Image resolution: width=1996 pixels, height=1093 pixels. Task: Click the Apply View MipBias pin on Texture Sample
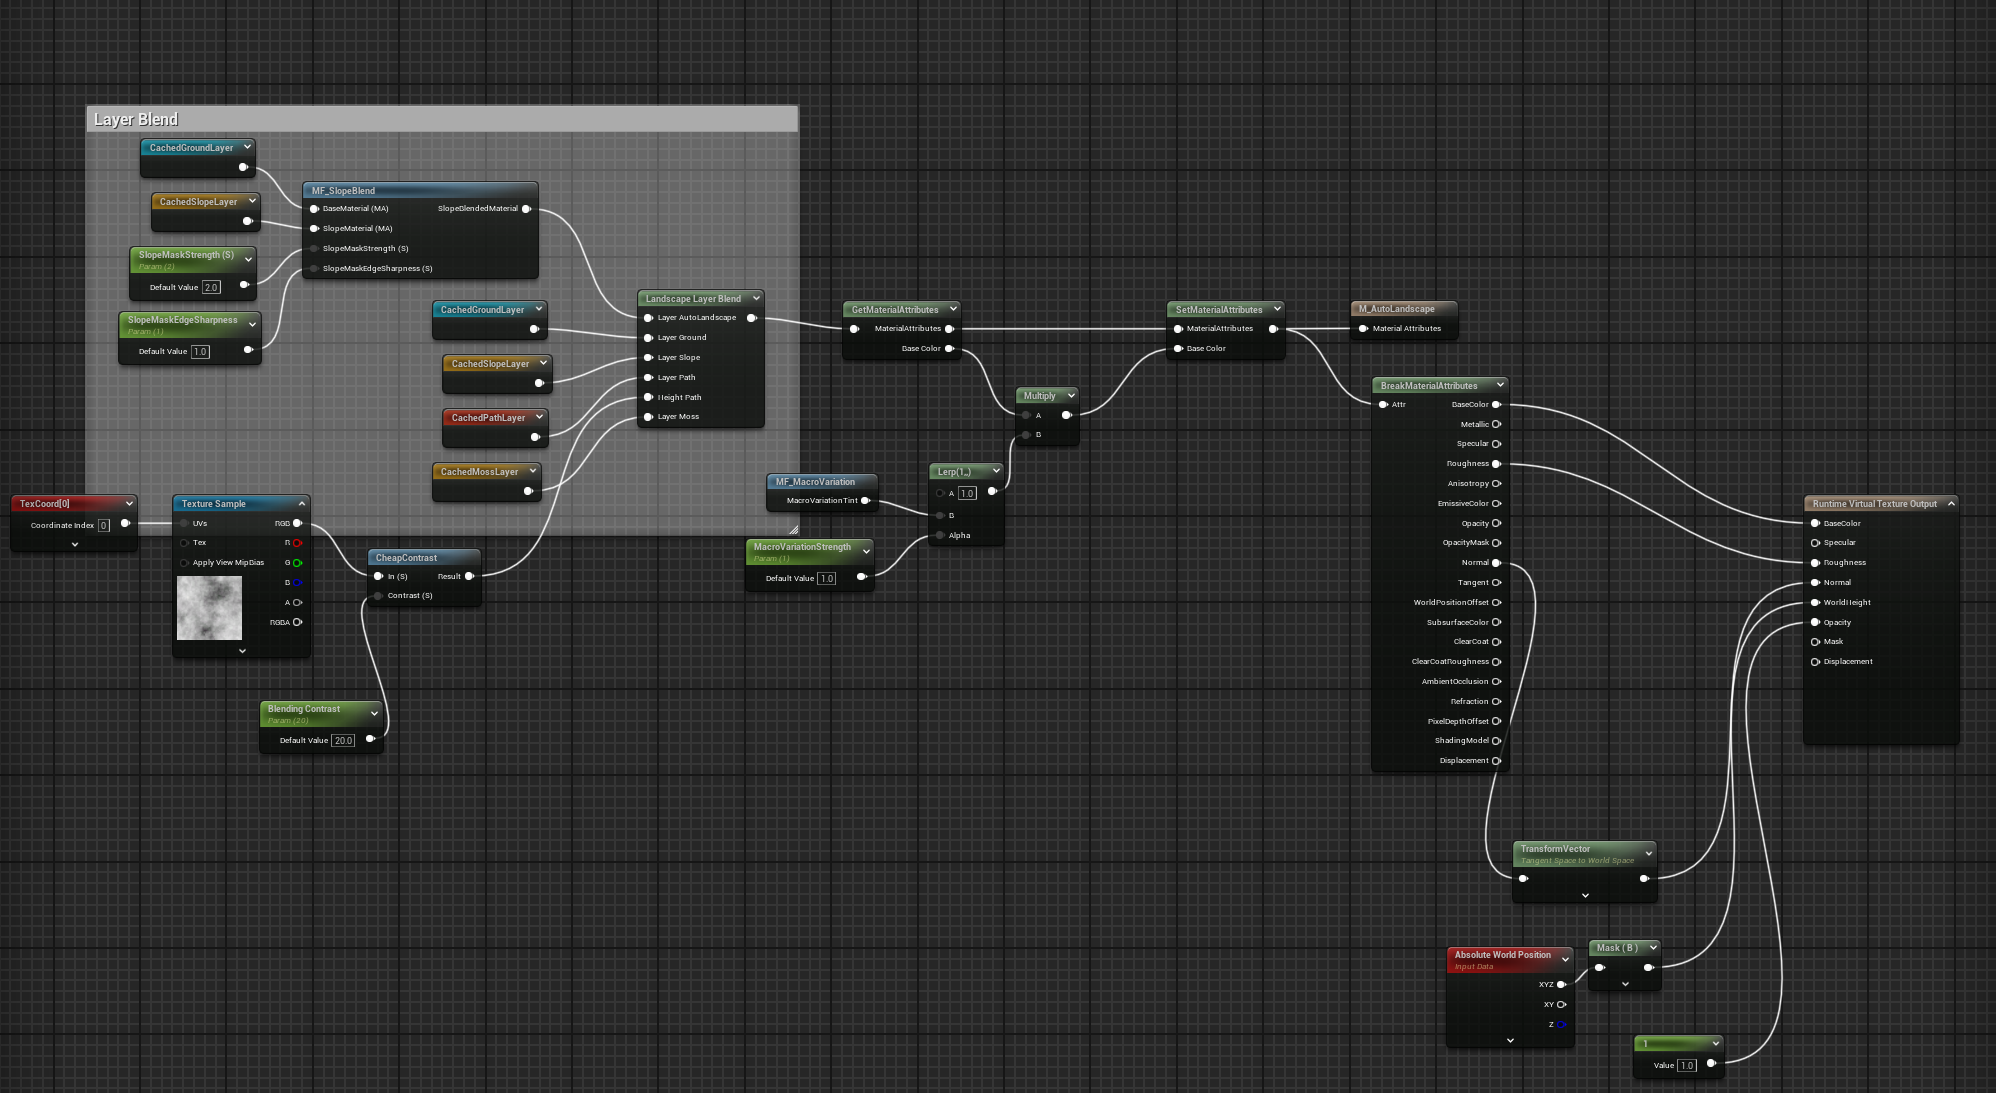184,563
